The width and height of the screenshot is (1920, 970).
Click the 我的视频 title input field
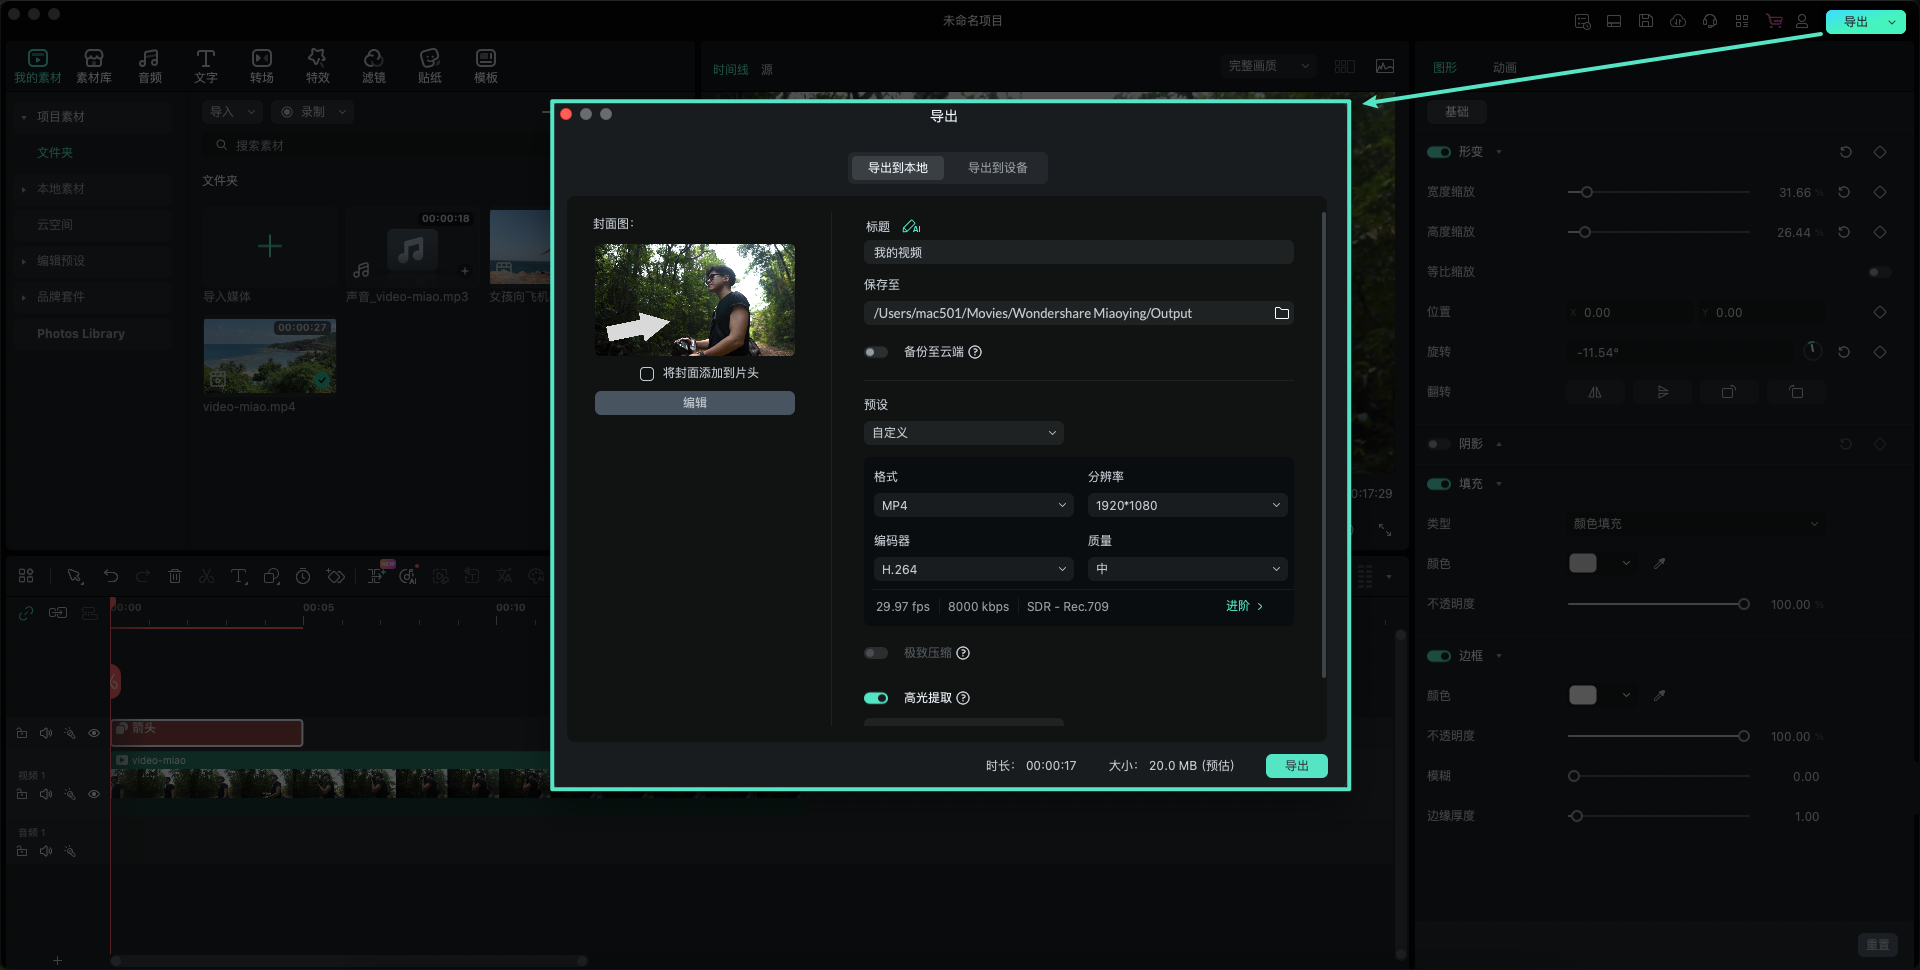pyautogui.click(x=1077, y=253)
